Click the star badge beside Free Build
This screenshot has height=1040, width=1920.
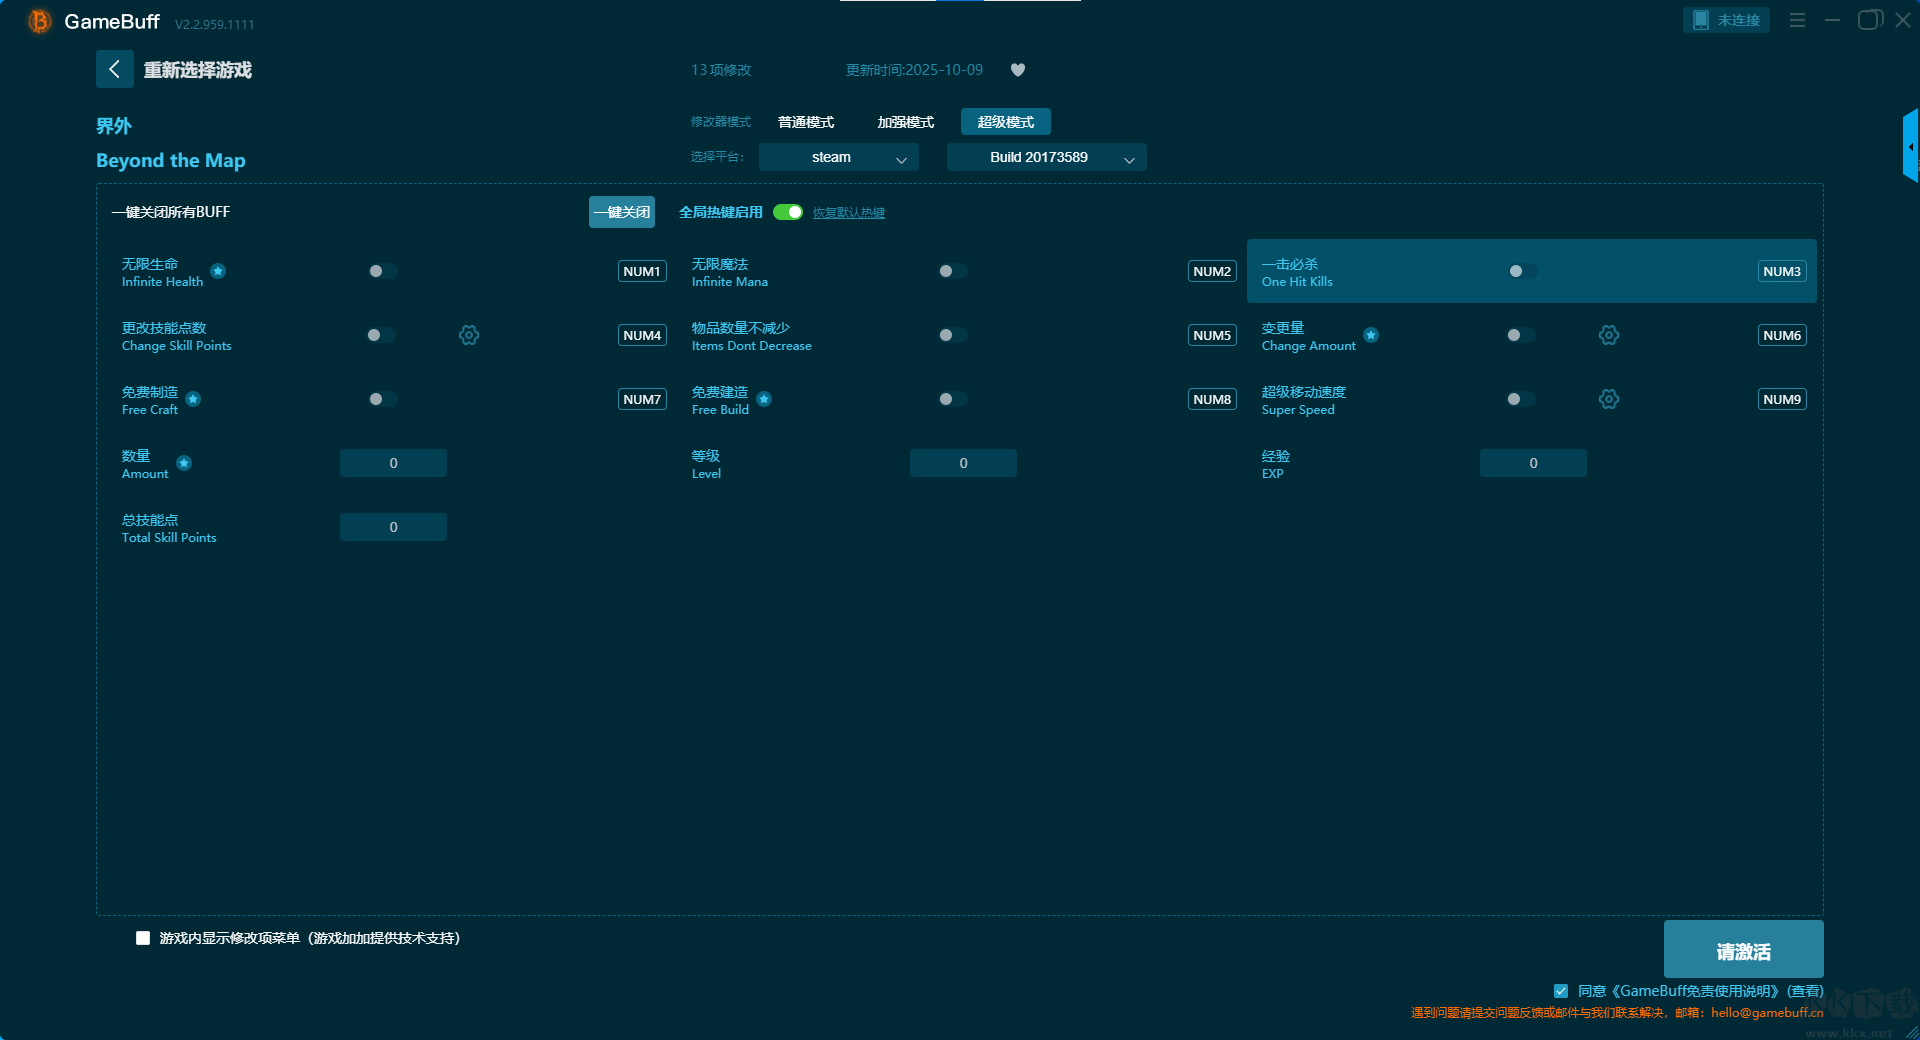click(764, 399)
